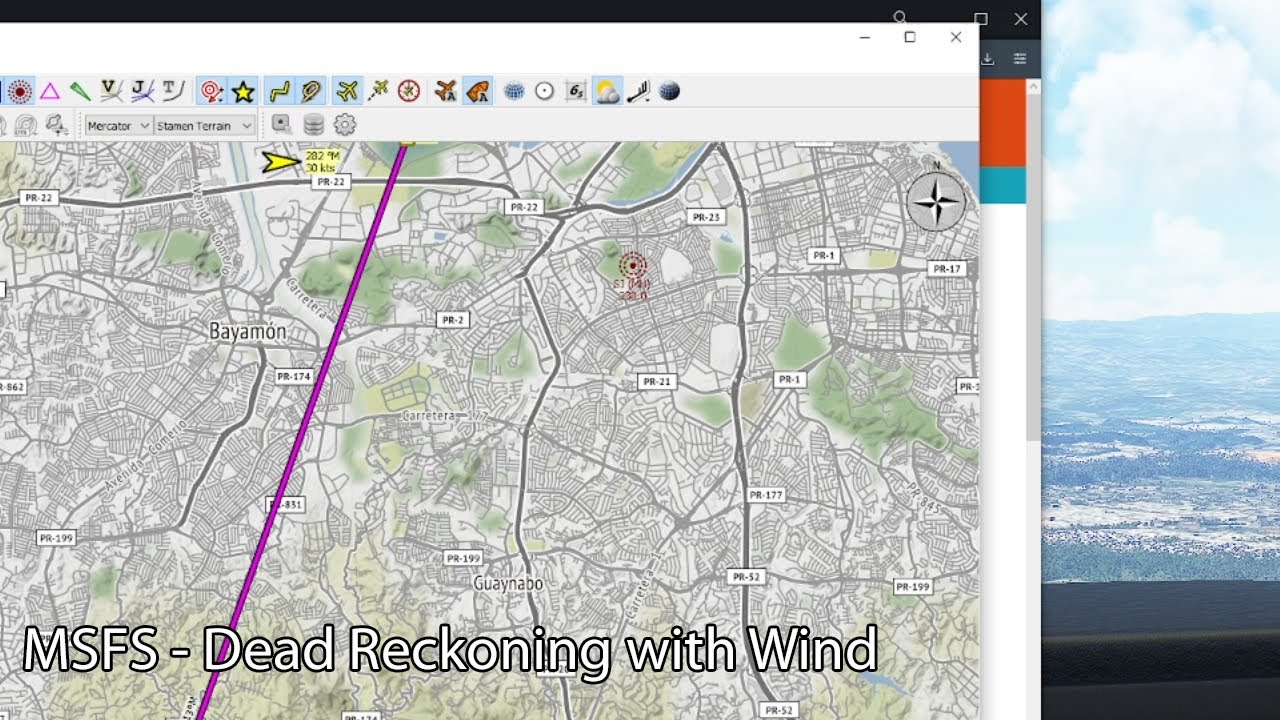Toggle the orange AI ship icon

point(477,92)
